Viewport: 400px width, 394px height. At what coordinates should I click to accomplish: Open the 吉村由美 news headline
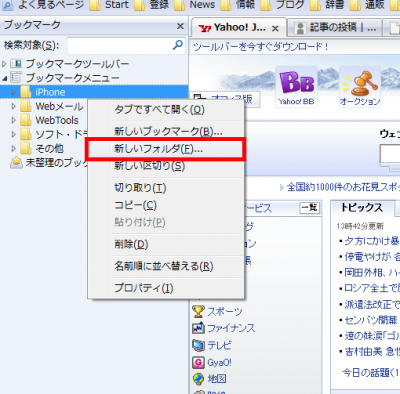pos(372,352)
